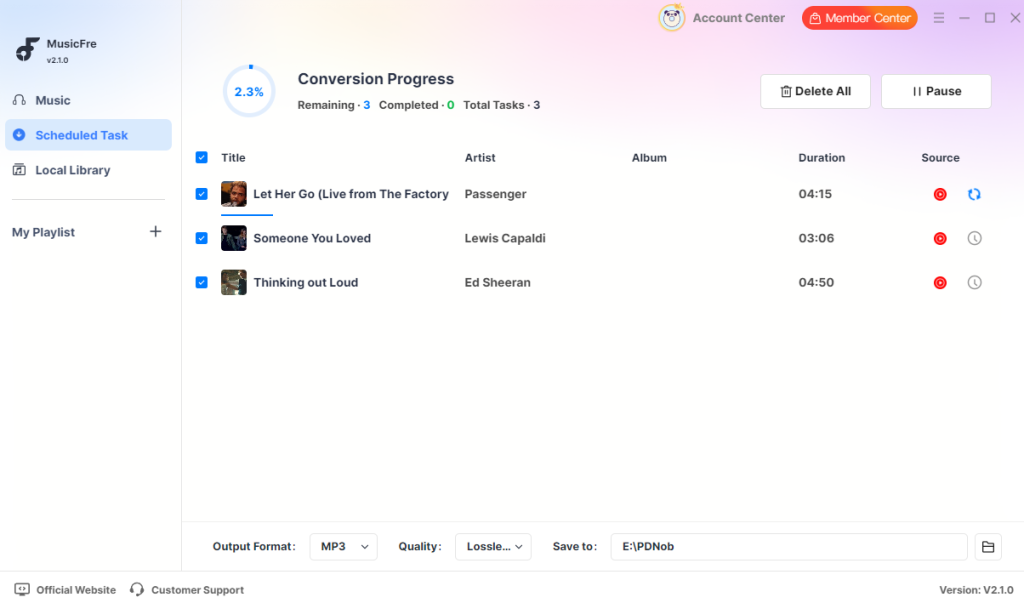The height and width of the screenshot is (603, 1024).
Task: Click duration 04:50
Action: pos(816,282)
